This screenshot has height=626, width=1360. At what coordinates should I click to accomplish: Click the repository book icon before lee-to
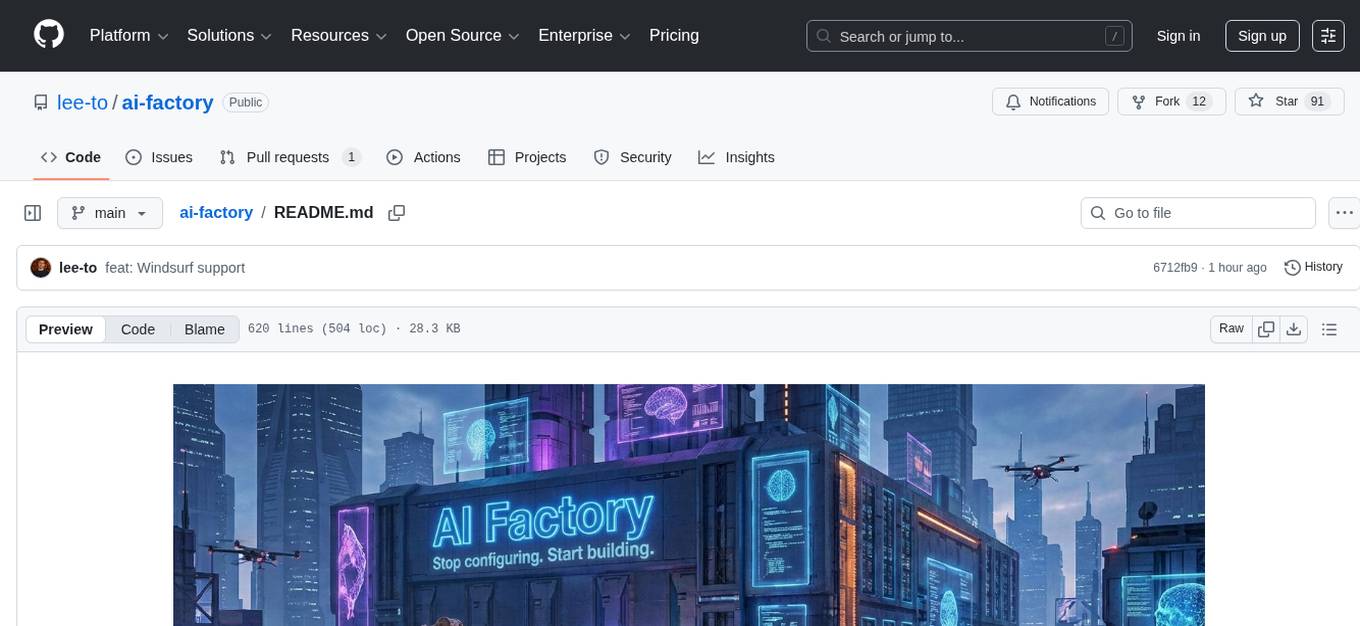point(40,101)
